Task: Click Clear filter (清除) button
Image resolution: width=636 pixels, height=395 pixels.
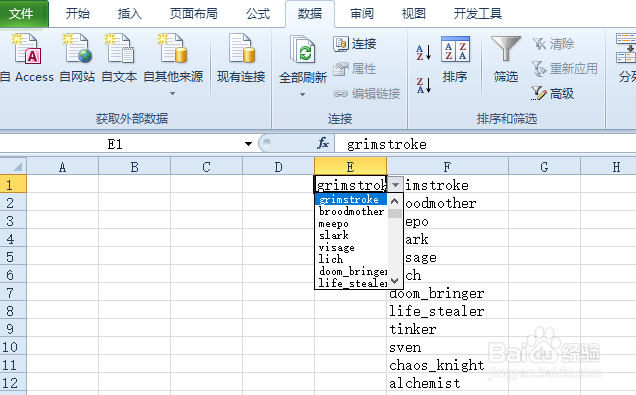Action: pos(553,44)
